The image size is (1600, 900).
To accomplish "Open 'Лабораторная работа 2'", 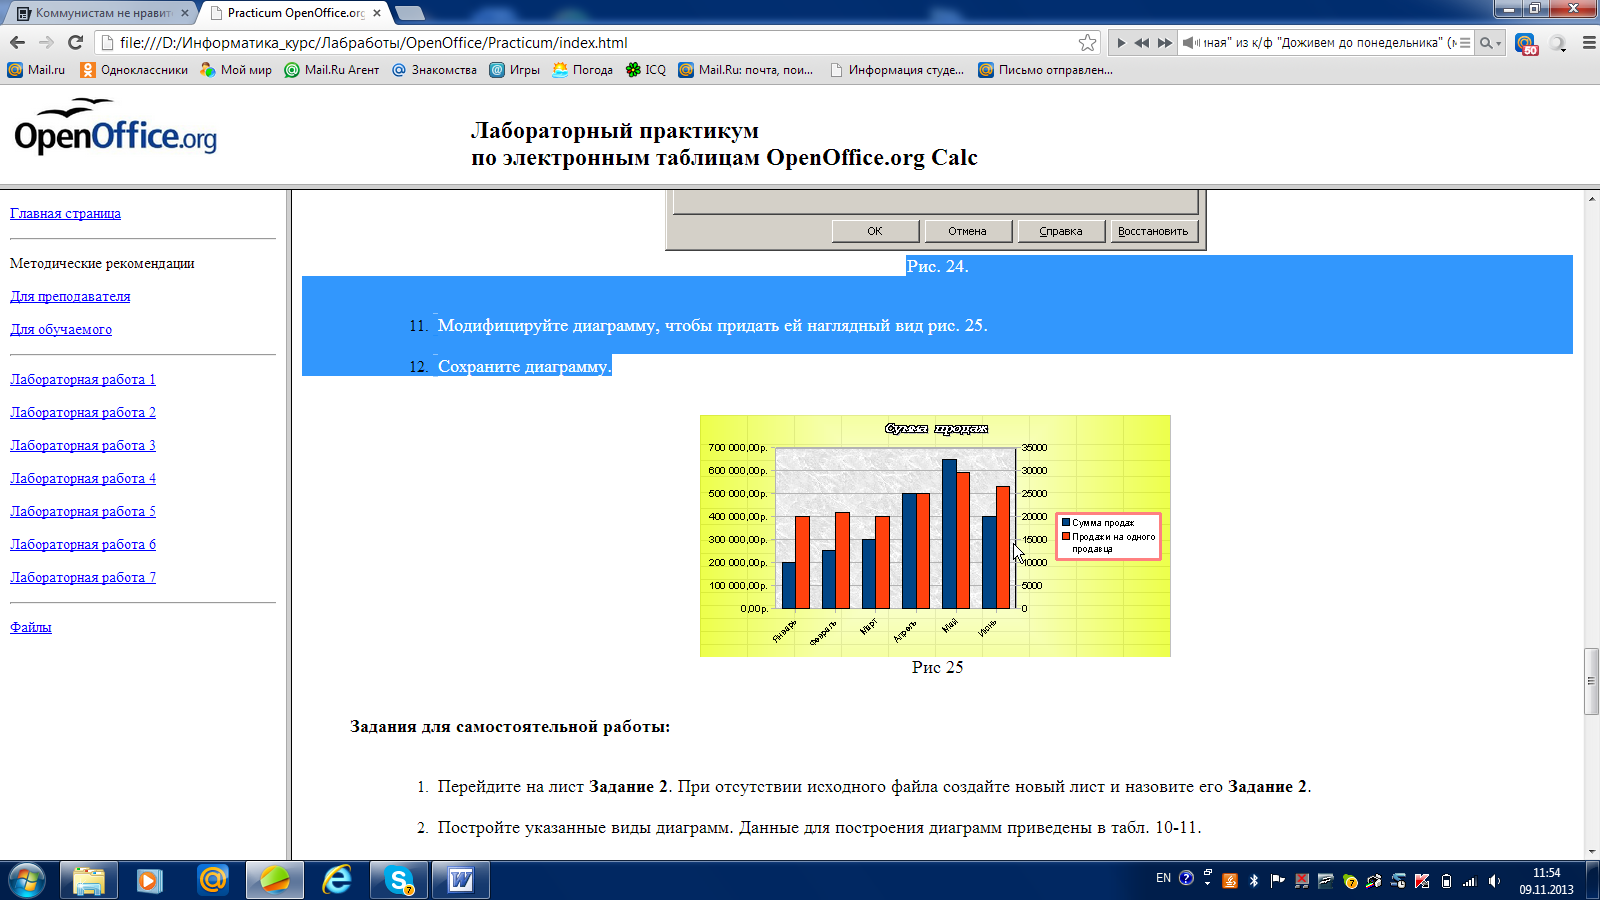I will 83,412.
